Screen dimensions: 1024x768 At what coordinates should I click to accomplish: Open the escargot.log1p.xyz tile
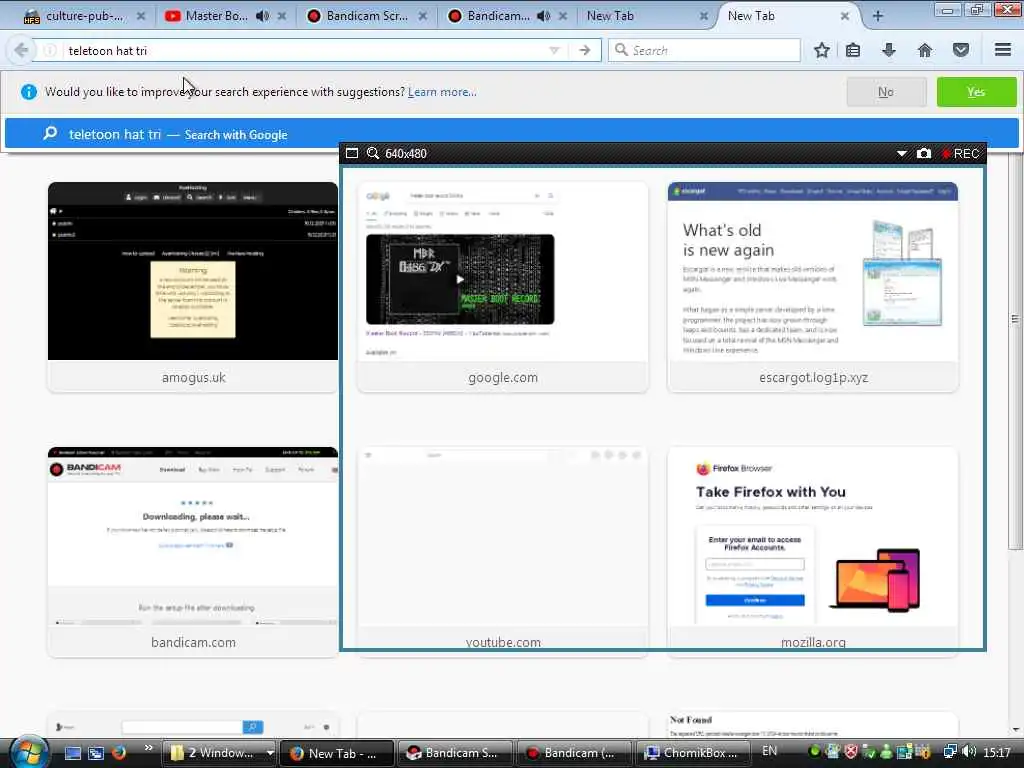point(813,287)
